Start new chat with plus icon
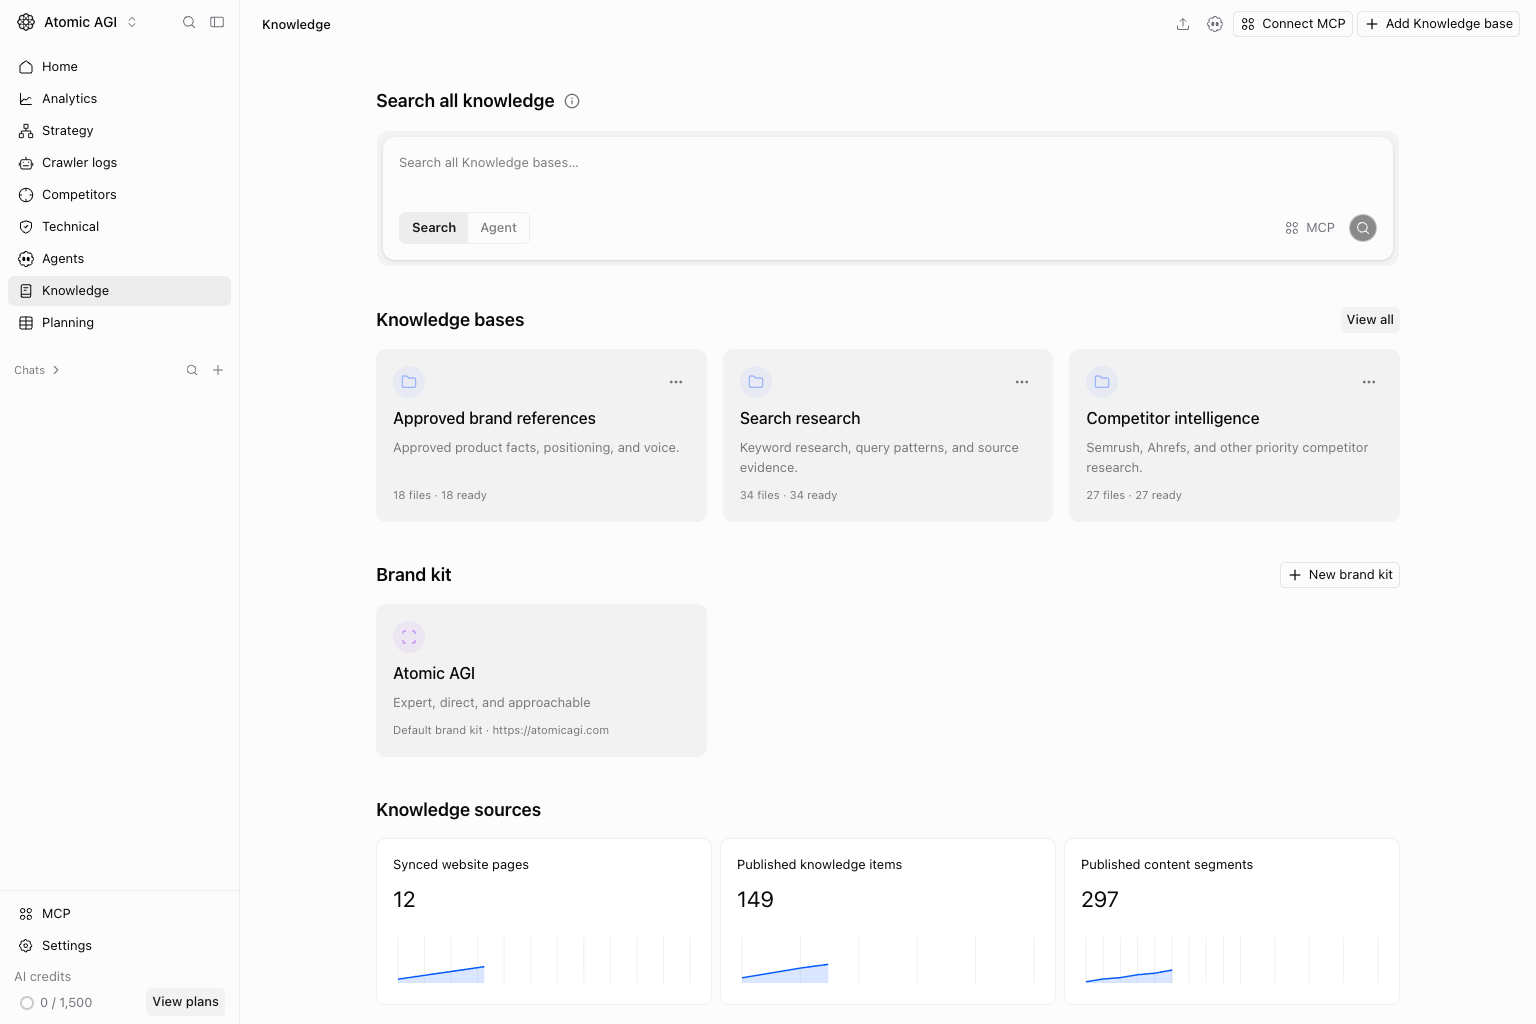Image resolution: width=1536 pixels, height=1024 pixels. 218,370
